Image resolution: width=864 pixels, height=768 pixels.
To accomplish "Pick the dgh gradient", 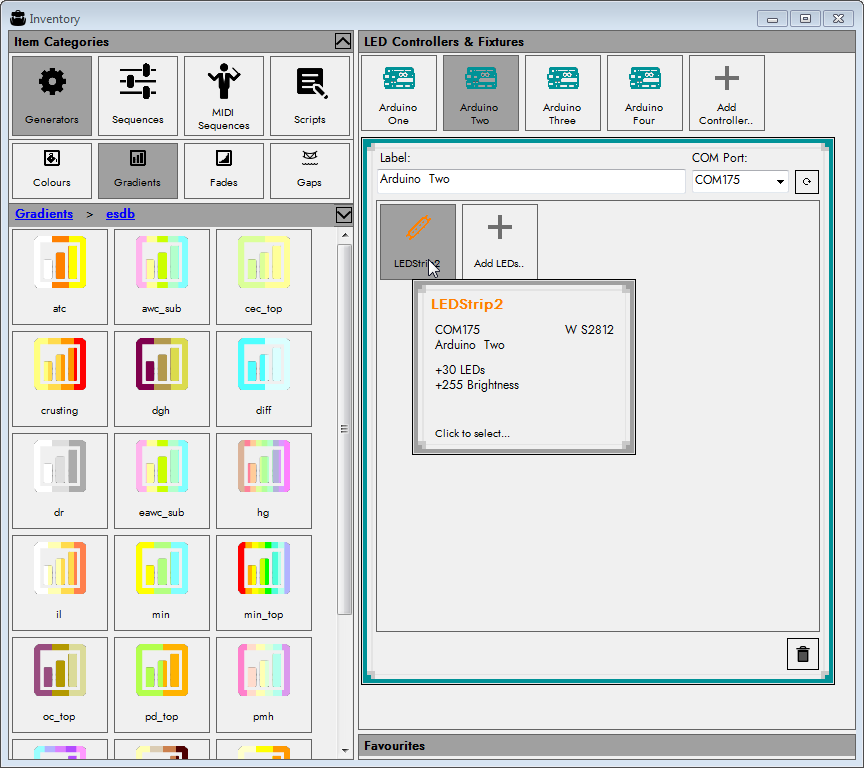I will [x=162, y=379].
